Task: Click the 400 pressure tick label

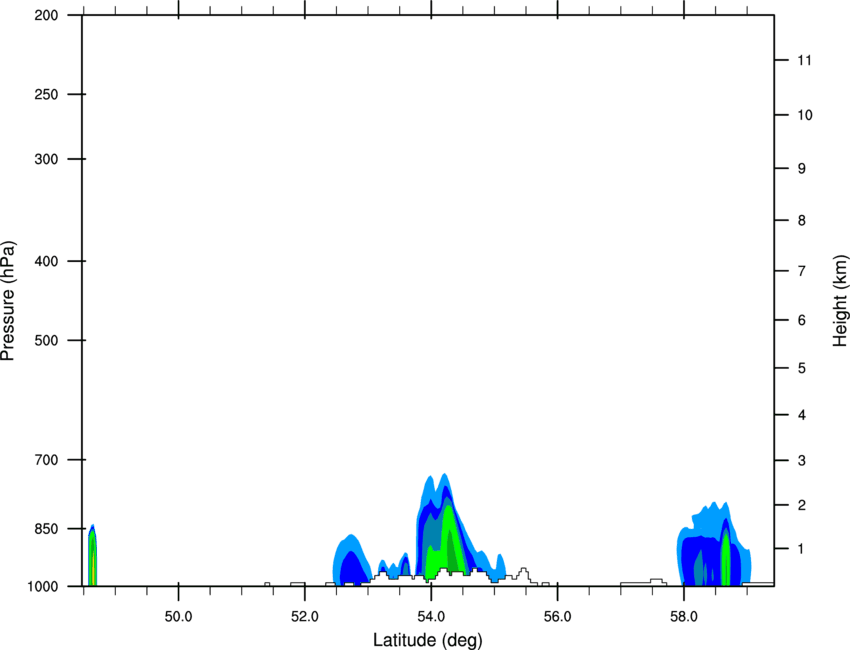Action: [x=47, y=261]
